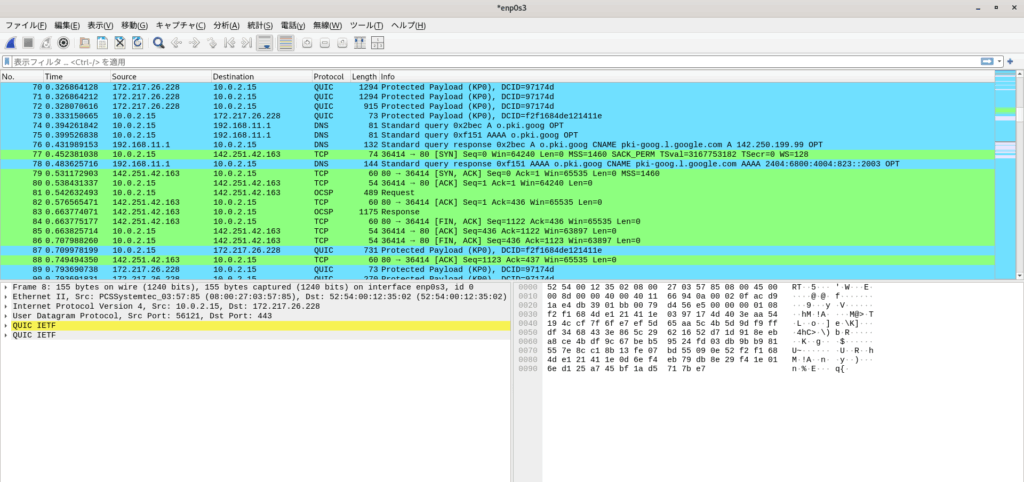Save the capture file

click(102, 42)
